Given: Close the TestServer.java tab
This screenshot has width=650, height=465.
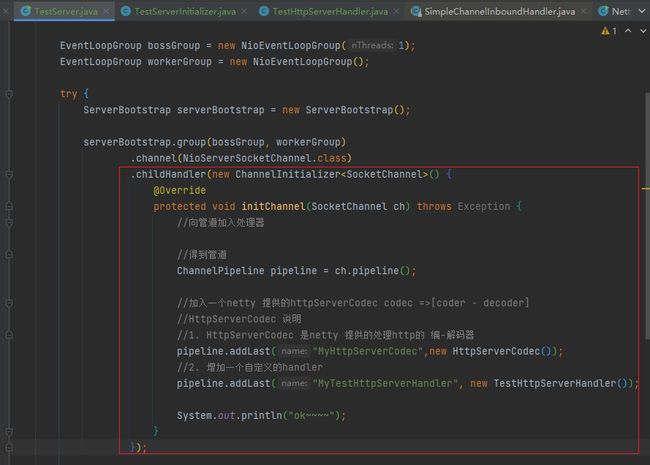Looking at the screenshot, I should click(106, 11).
